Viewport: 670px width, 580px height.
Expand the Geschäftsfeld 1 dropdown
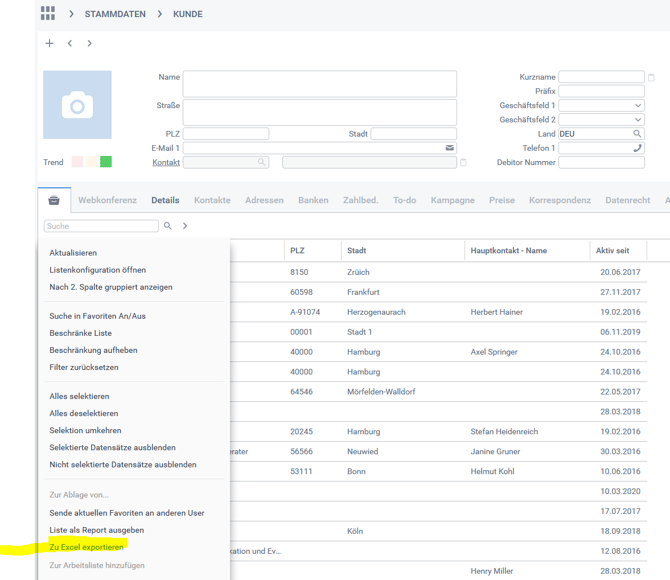point(637,105)
